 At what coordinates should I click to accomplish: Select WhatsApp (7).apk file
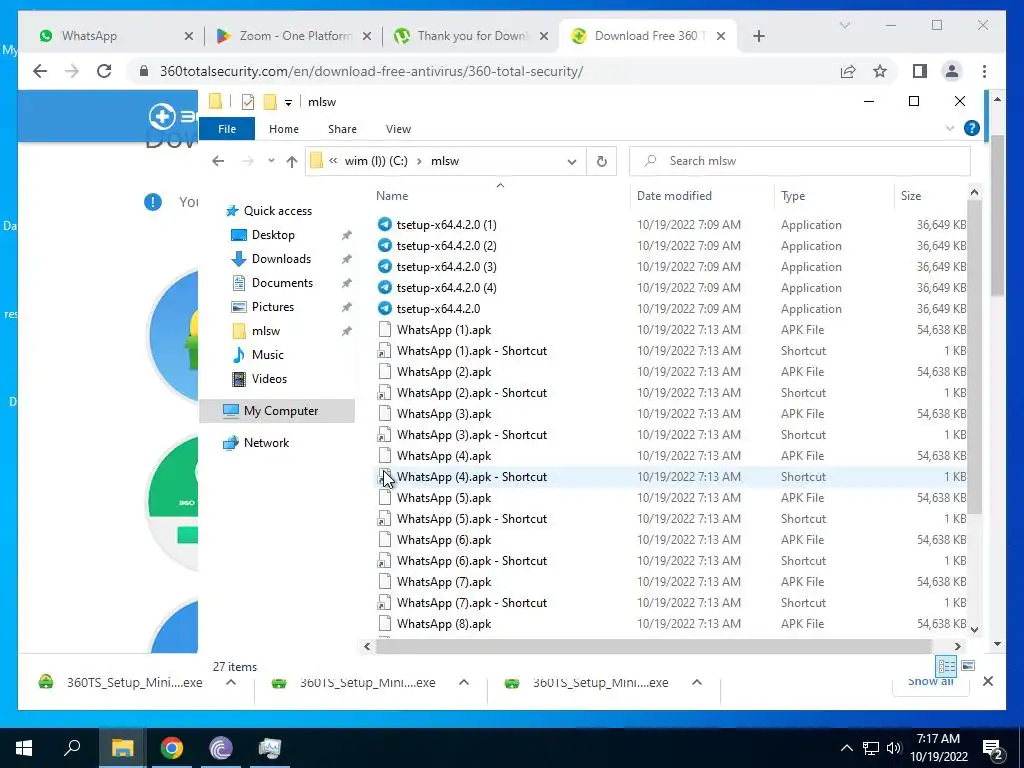click(443, 581)
